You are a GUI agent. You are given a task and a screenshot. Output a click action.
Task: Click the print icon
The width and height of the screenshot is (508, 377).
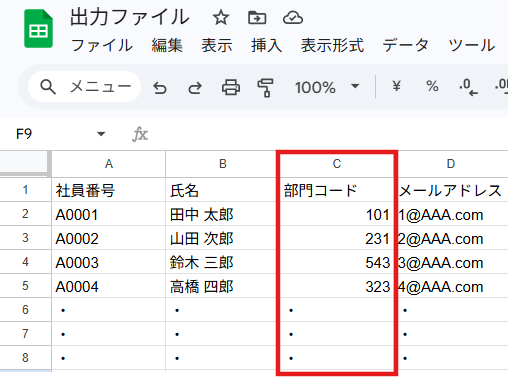coord(231,87)
